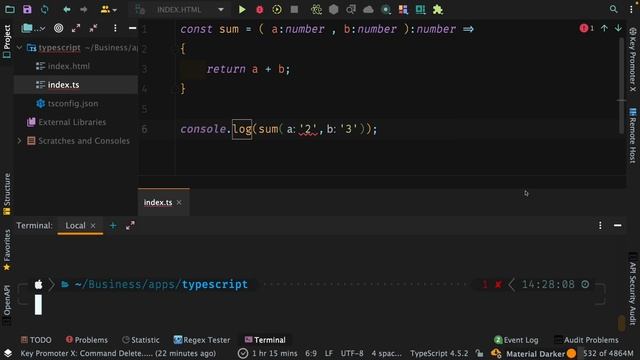Toggle the Key Promoter X side panel
Screen dimensions: 640x360
(633, 60)
